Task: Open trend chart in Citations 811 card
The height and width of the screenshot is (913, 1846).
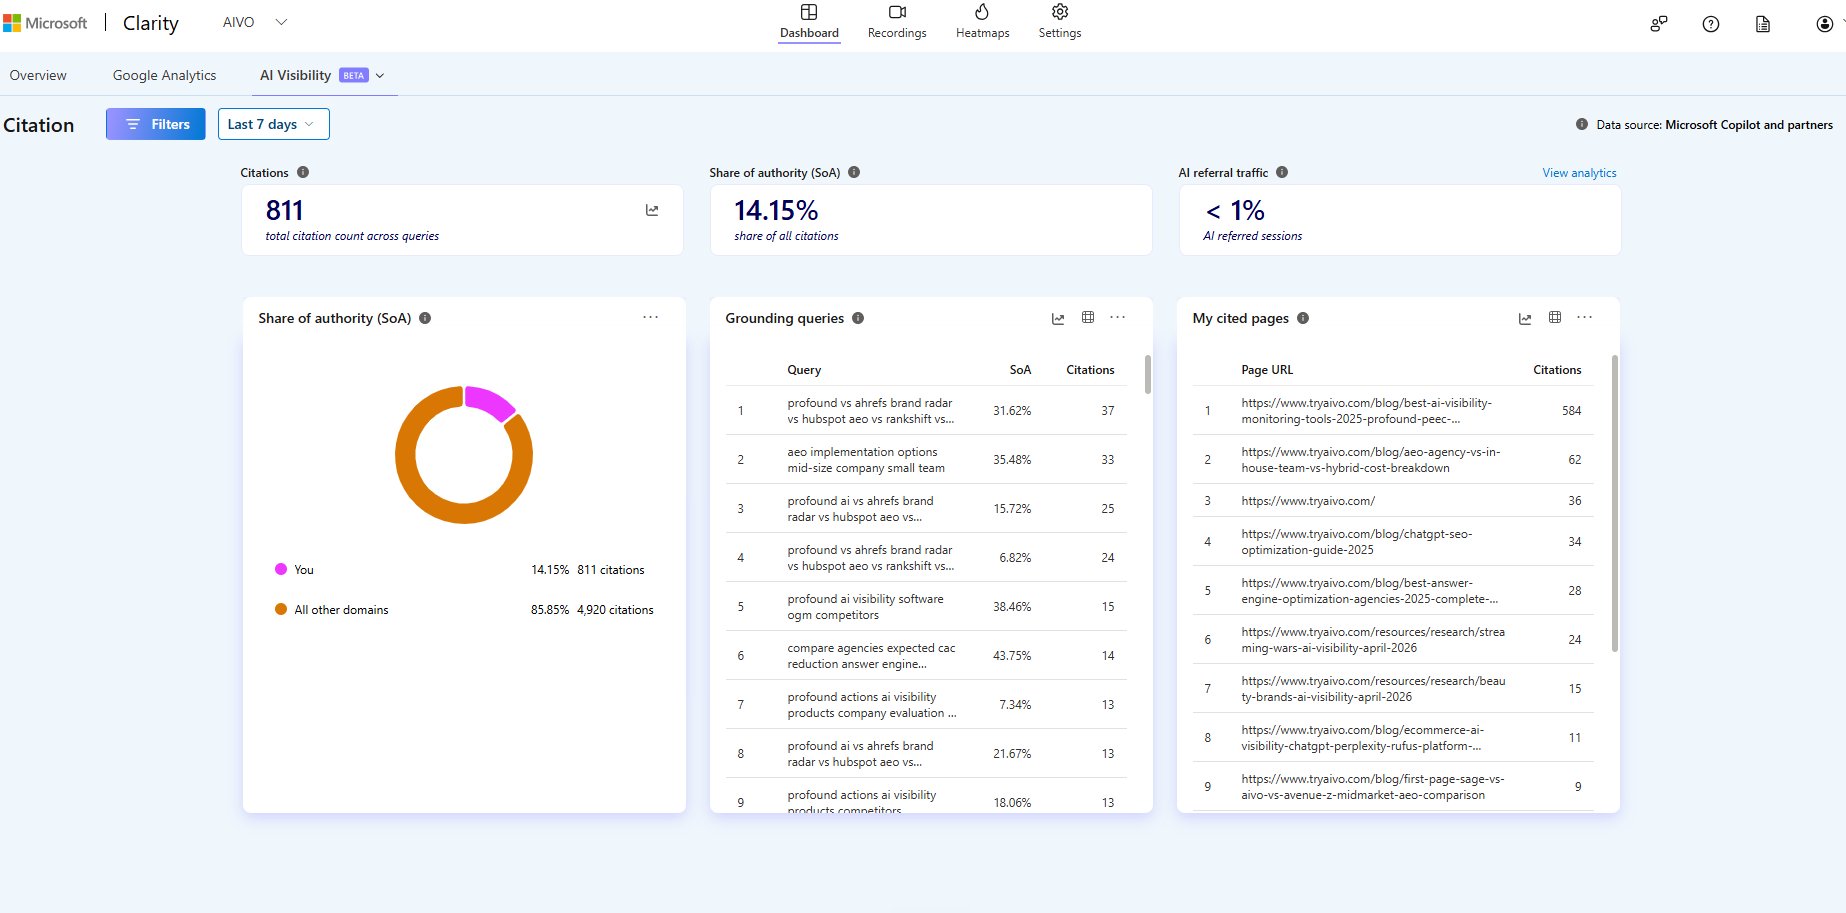Action: coord(652,210)
